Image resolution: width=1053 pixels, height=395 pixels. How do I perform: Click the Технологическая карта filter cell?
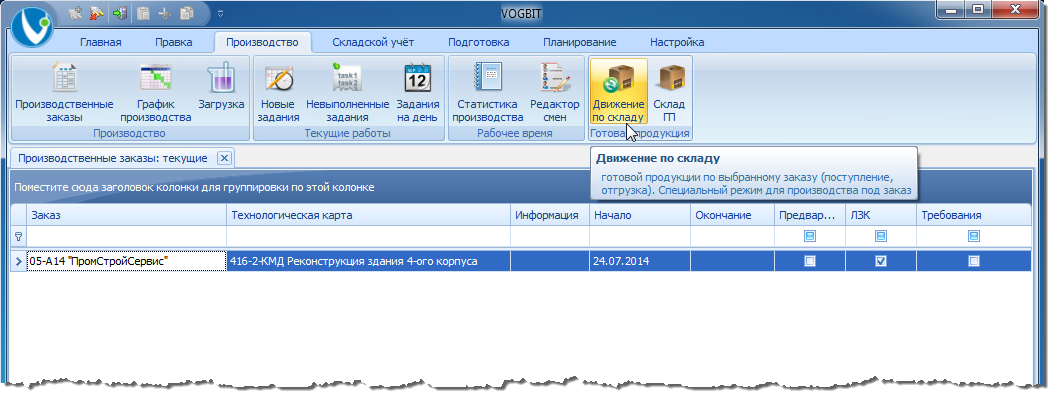[368, 236]
